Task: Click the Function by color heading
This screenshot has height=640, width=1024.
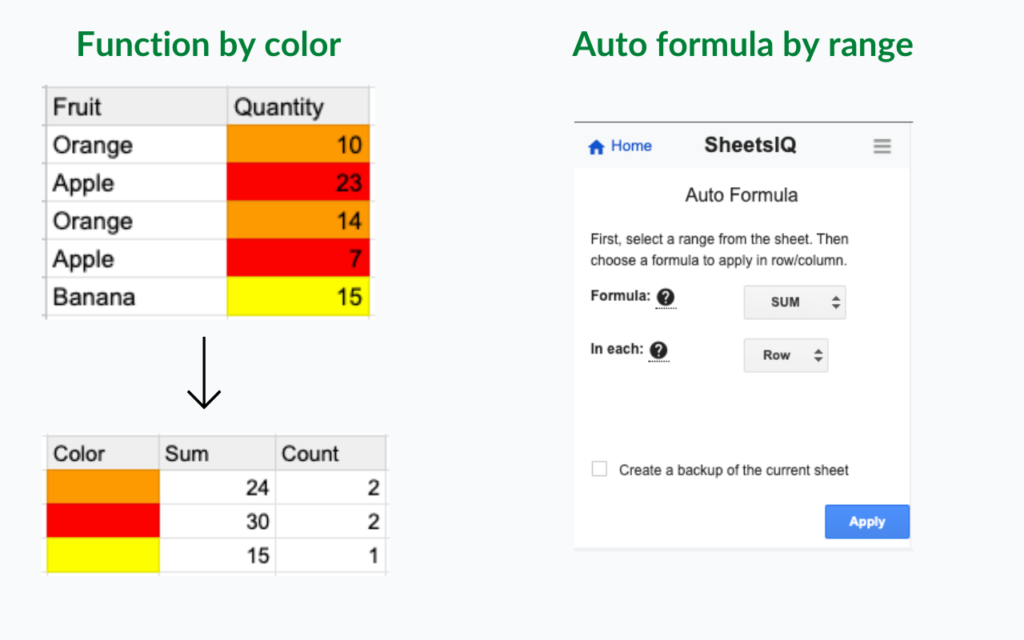Action: [x=208, y=44]
